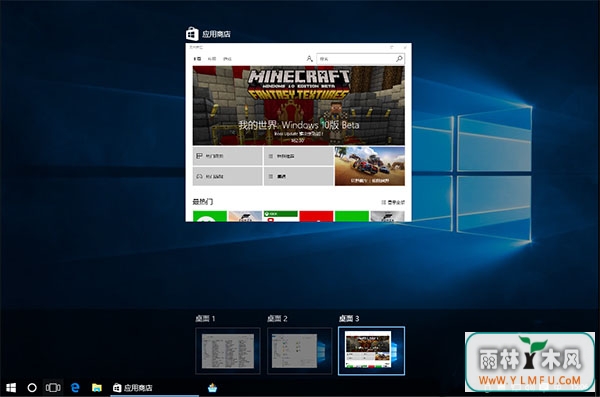Click the 桌面 1 label text
The image size is (600, 397).
(205, 319)
